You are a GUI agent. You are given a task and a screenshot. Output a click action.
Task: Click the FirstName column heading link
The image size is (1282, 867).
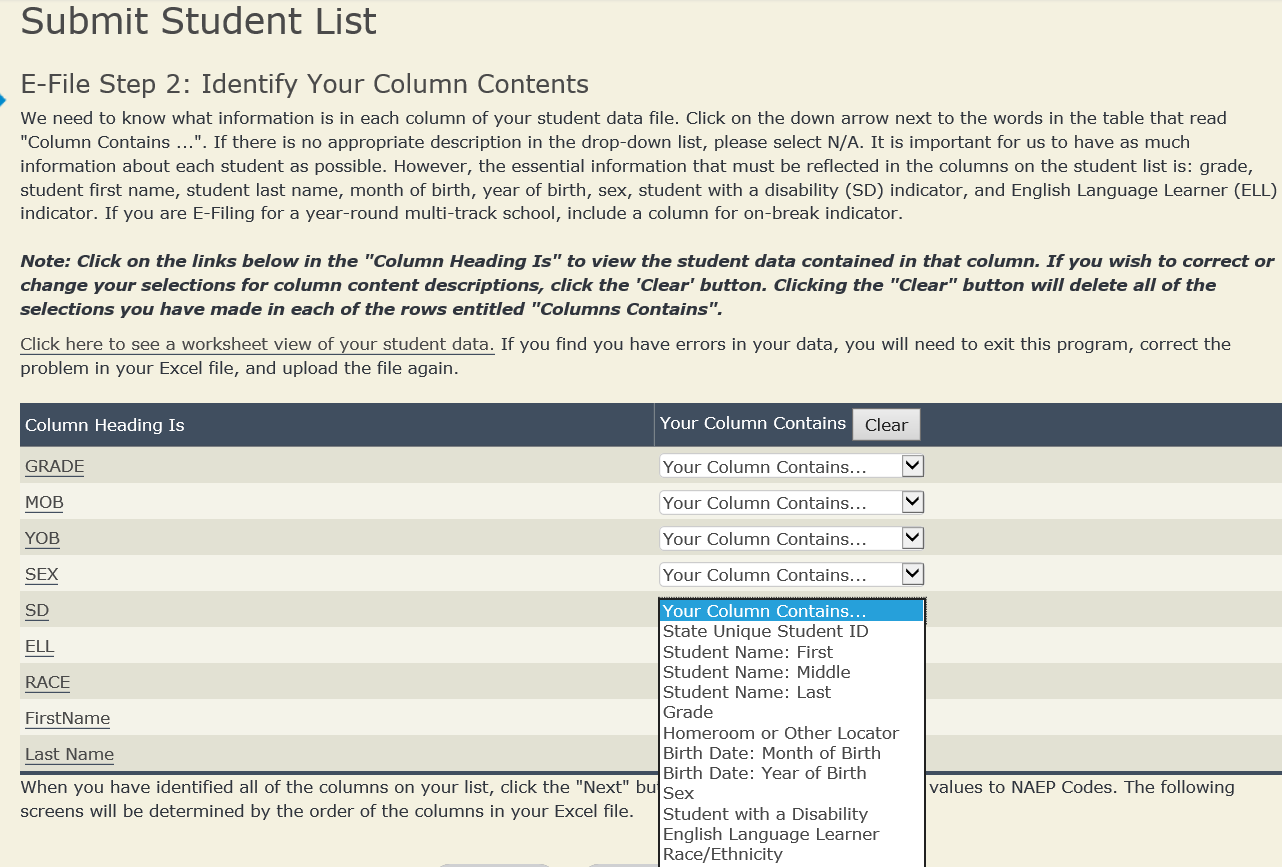(67, 719)
